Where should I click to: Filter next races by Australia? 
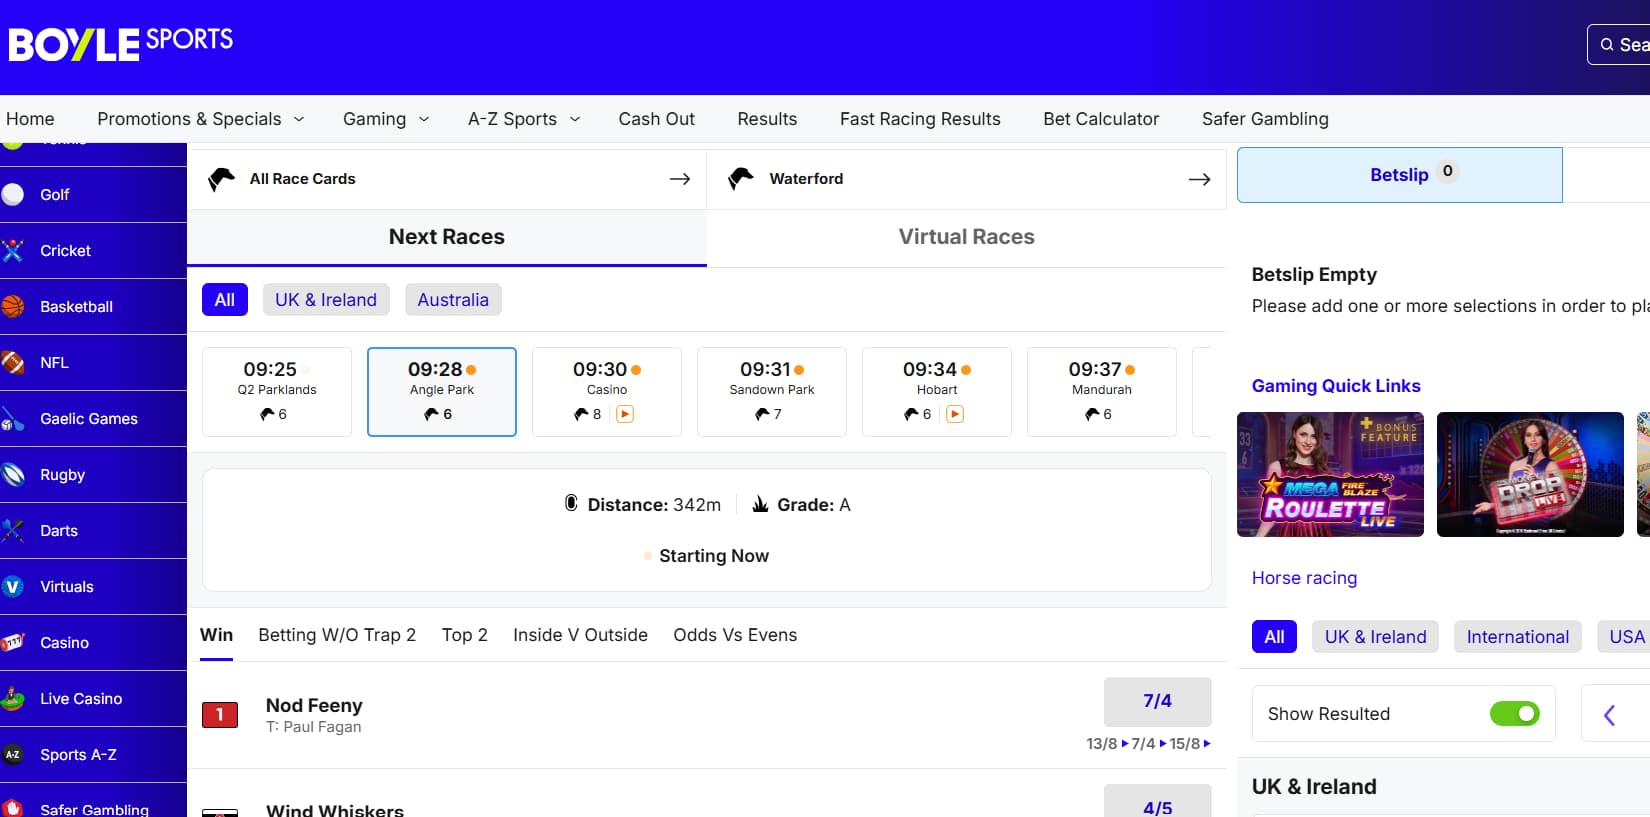(453, 300)
